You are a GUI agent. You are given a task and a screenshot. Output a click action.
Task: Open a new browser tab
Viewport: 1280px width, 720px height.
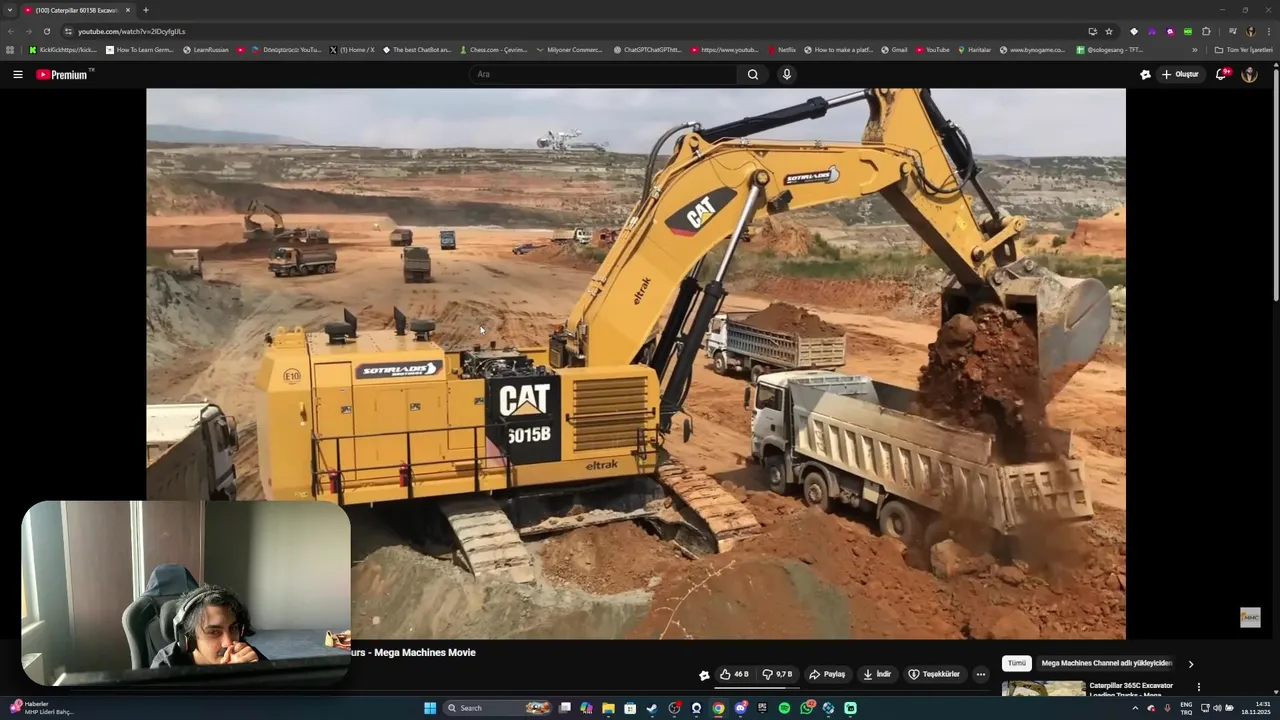pyautogui.click(x=145, y=10)
